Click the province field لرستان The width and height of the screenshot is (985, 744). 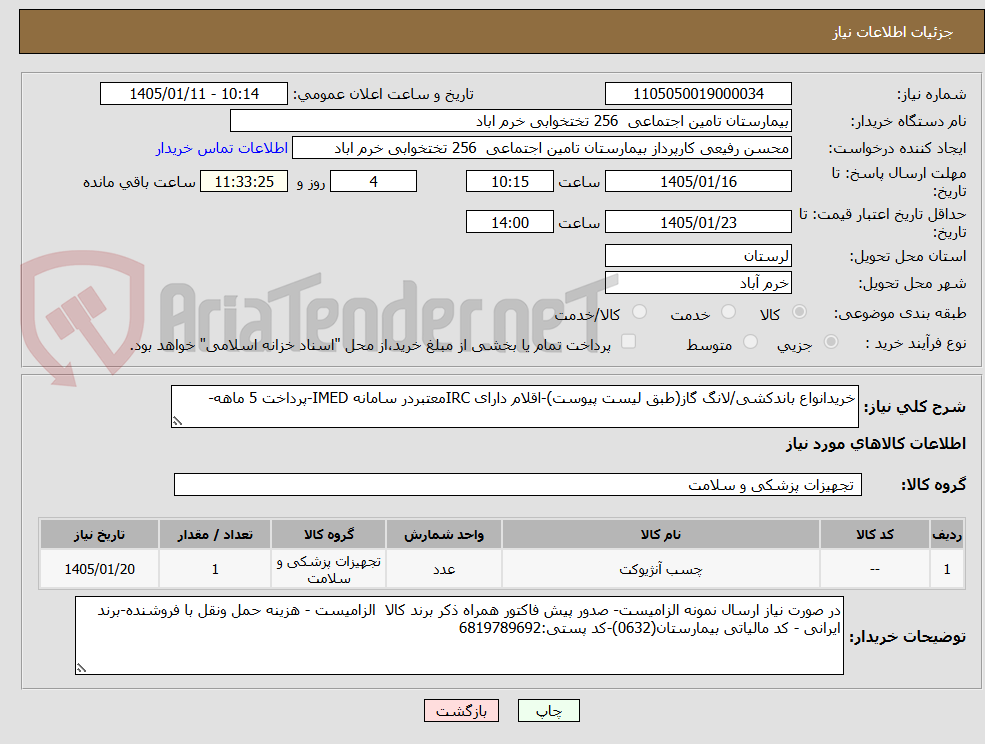tap(698, 256)
